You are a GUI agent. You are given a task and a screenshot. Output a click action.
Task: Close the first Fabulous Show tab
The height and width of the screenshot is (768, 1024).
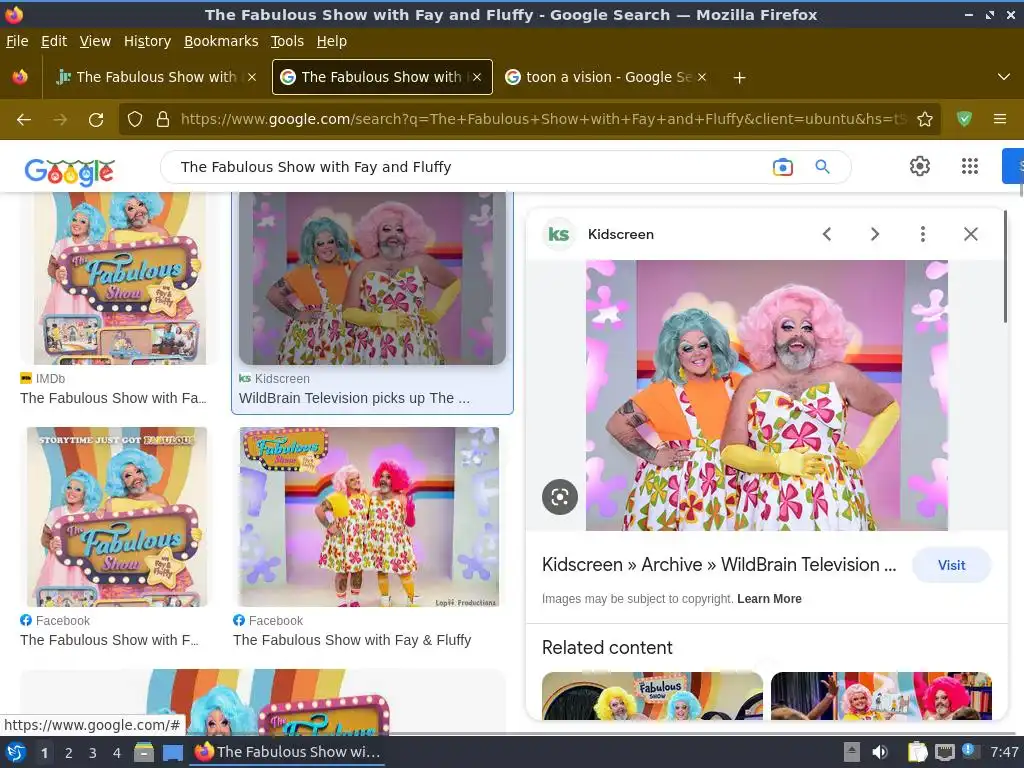point(252,77)
